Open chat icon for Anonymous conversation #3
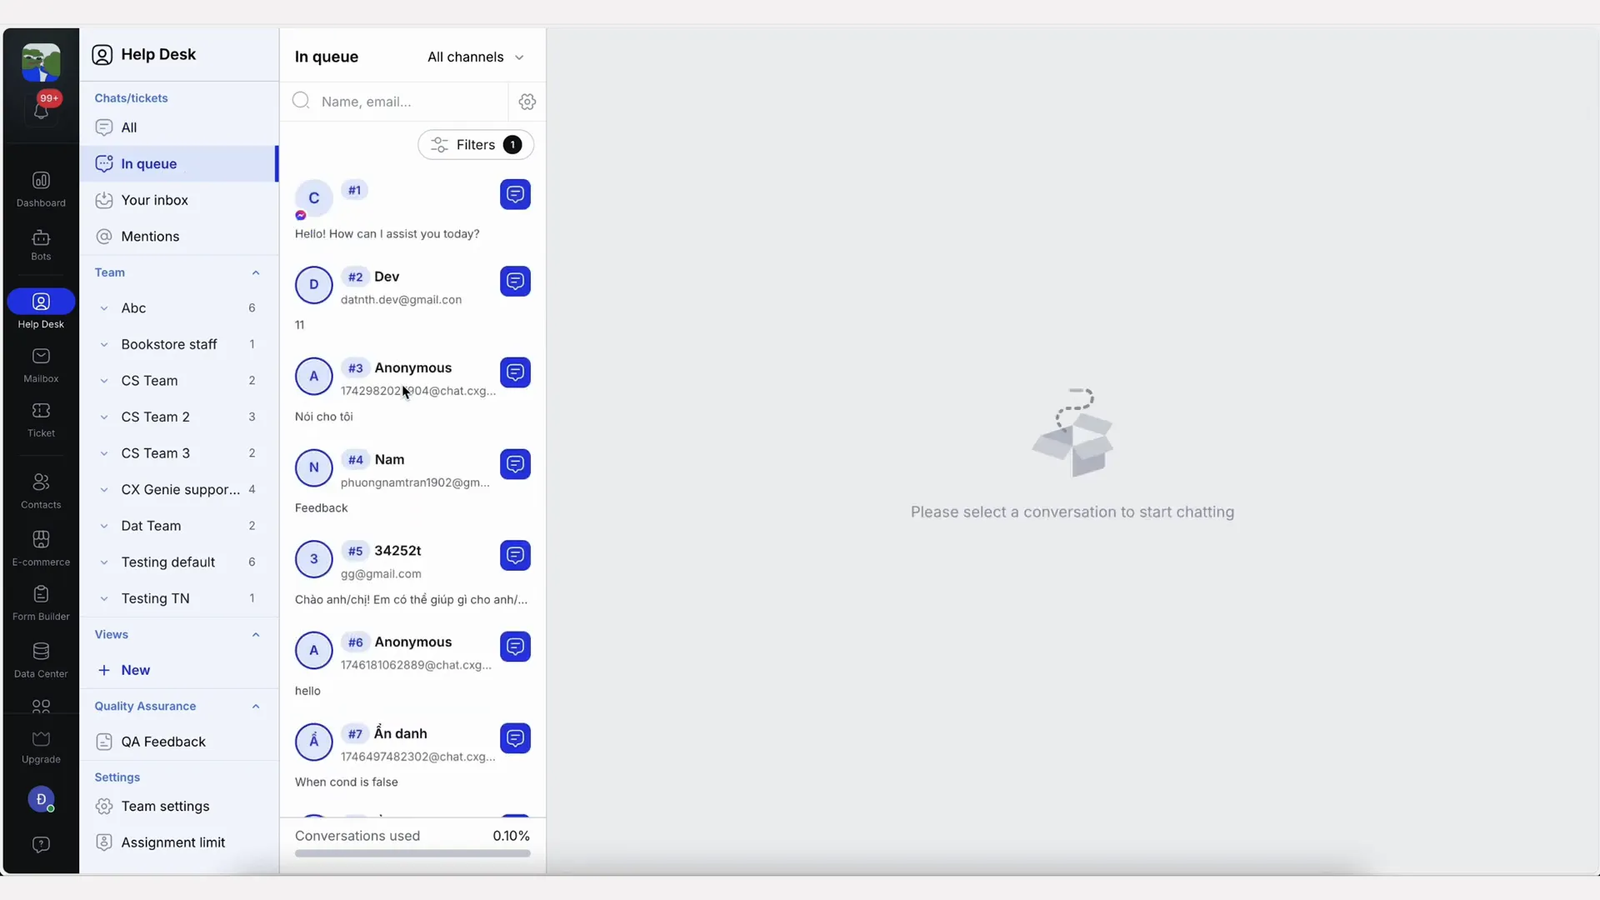The image size is (1600, 900). click(x=515, y=372)
